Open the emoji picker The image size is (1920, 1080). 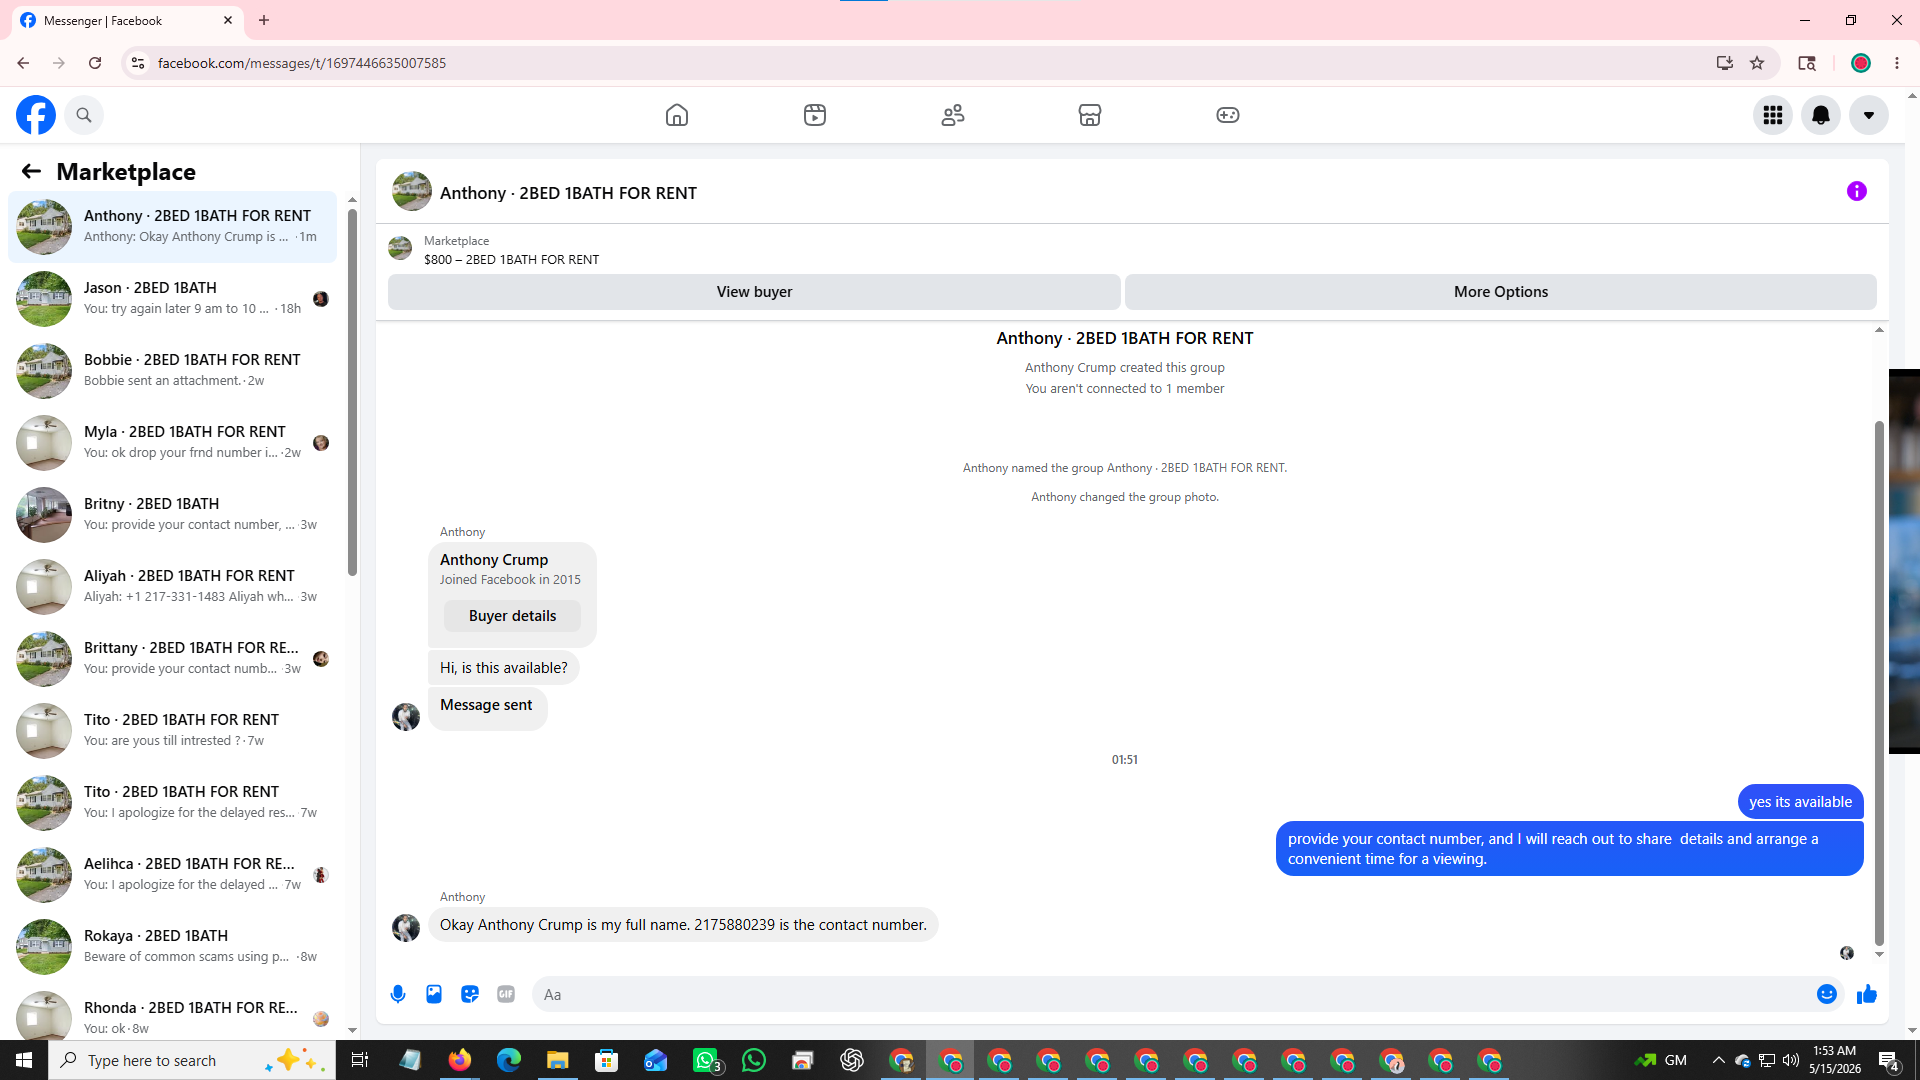tap(1827, 994)
